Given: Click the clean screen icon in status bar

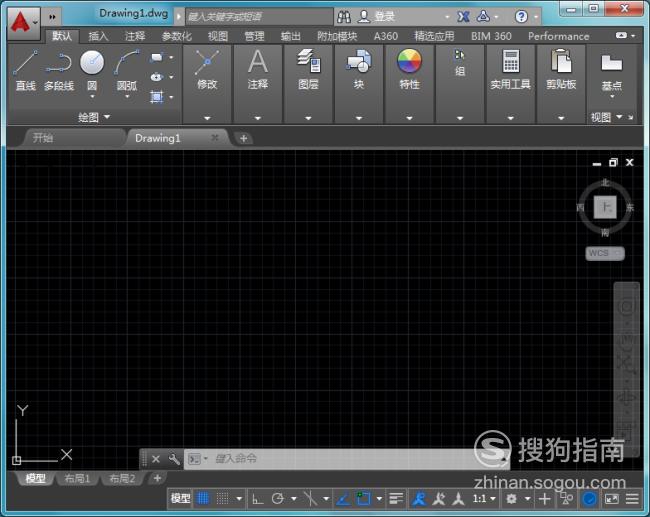Looking at the screenshot, I should pyautogui.click(x=612, y=498).
